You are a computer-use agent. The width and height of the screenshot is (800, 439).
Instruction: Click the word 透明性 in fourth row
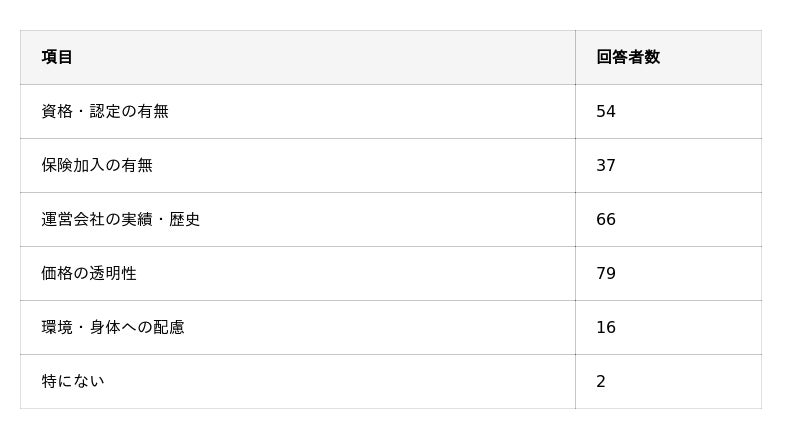pos(113,274)
